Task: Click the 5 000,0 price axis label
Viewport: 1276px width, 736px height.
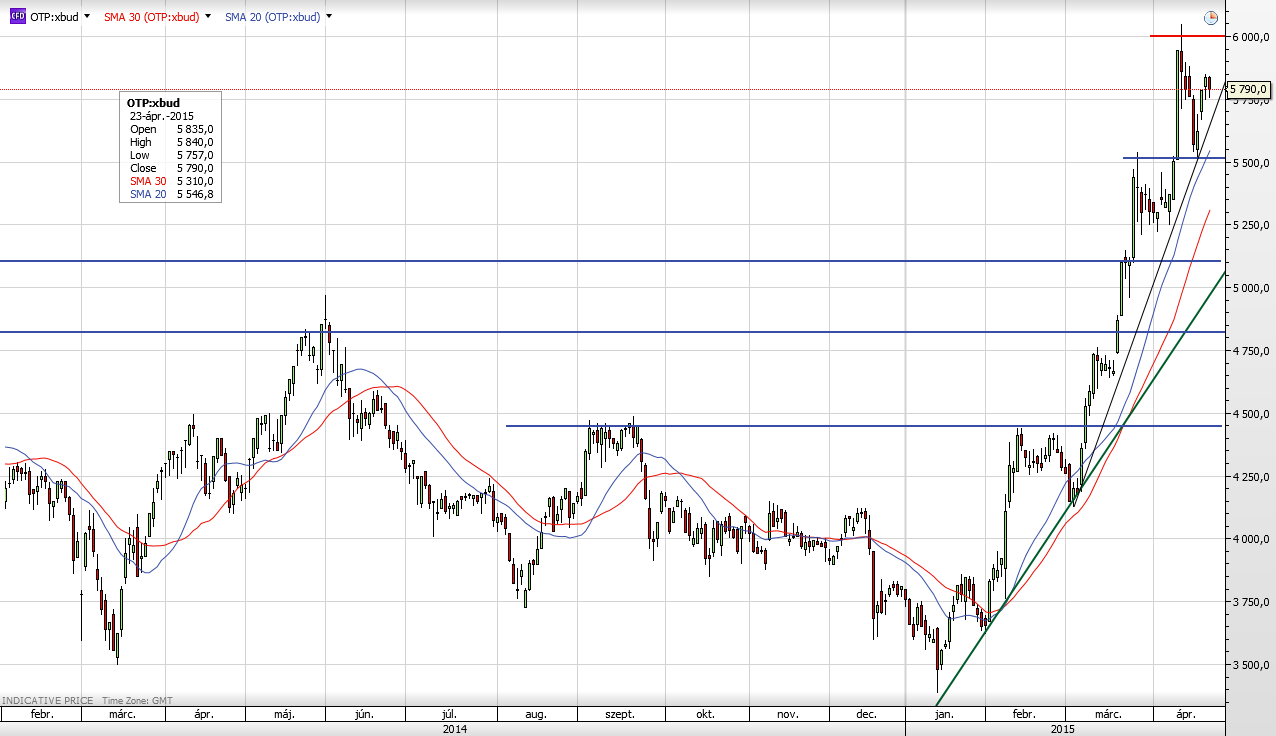Action: pos(1250,288)
